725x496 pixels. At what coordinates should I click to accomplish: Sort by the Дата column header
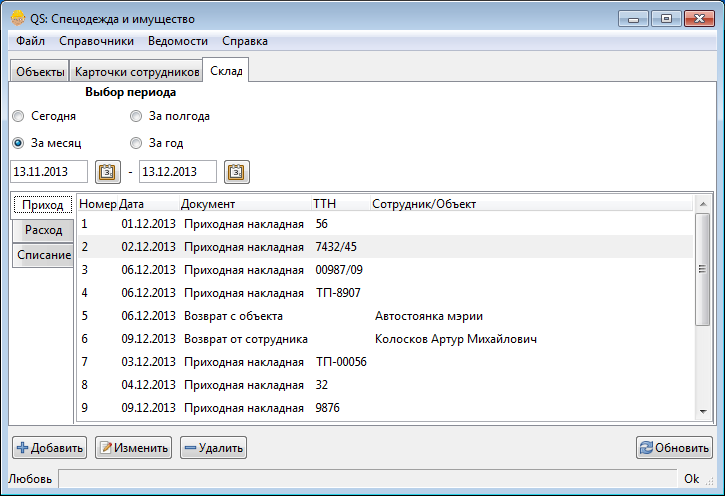(x=148, y=204)
